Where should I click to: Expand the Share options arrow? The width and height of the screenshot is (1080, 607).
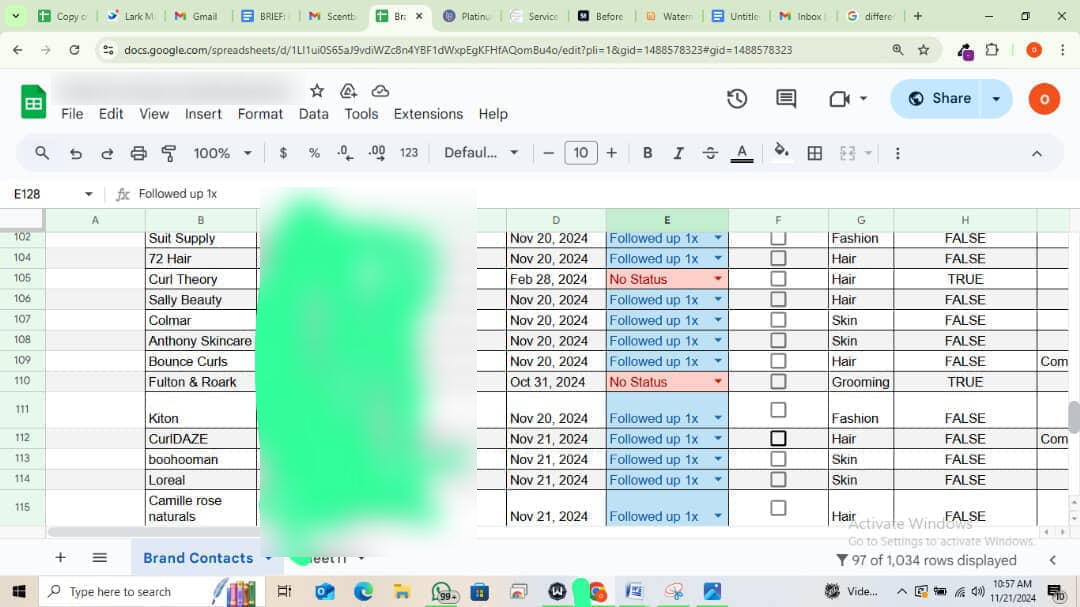tap(996, 99)
